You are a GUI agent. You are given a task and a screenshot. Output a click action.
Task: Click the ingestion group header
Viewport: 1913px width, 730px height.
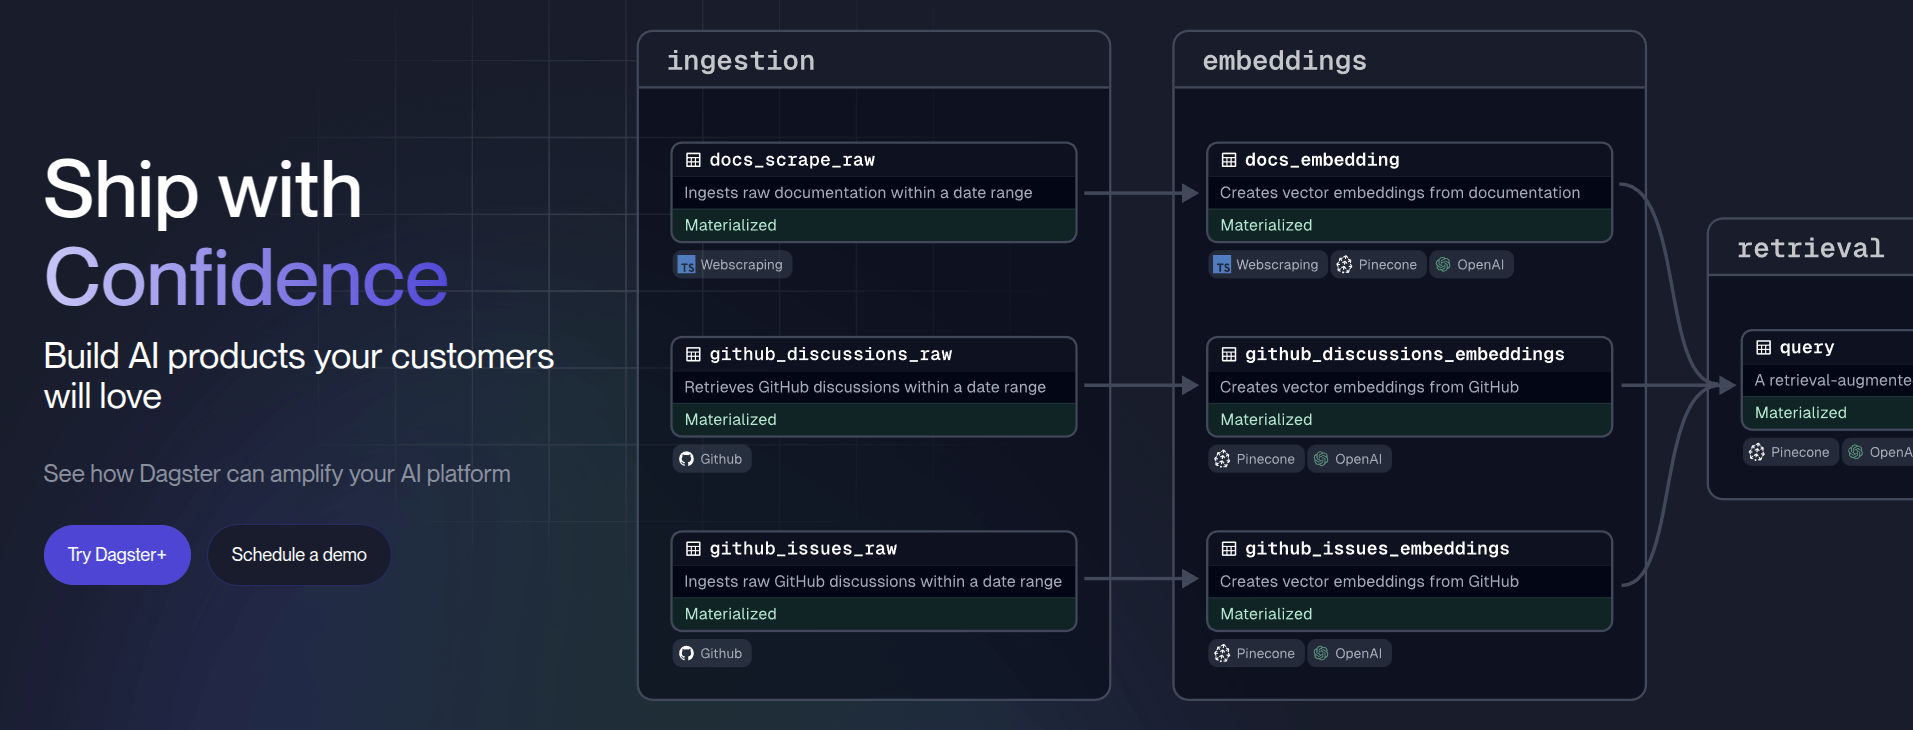874,60
